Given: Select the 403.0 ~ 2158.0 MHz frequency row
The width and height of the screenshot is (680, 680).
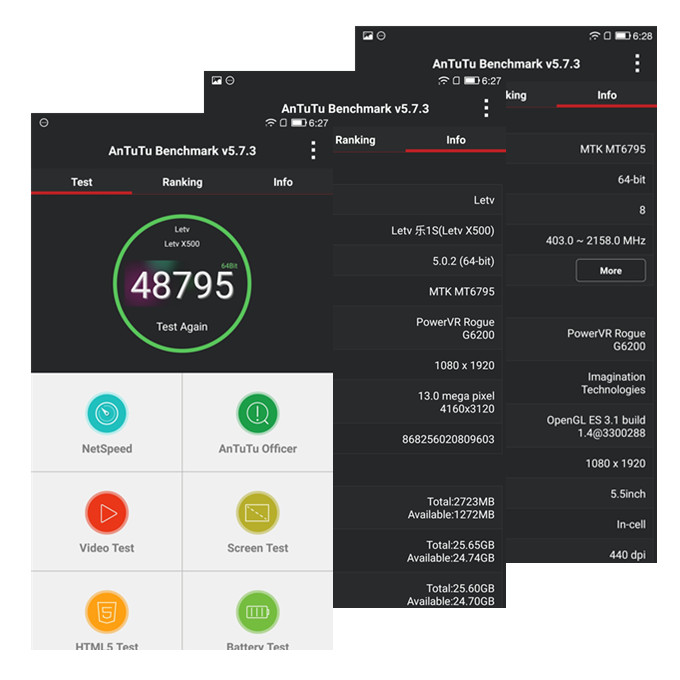Looking at the screenshot, I should pos(579,240).
